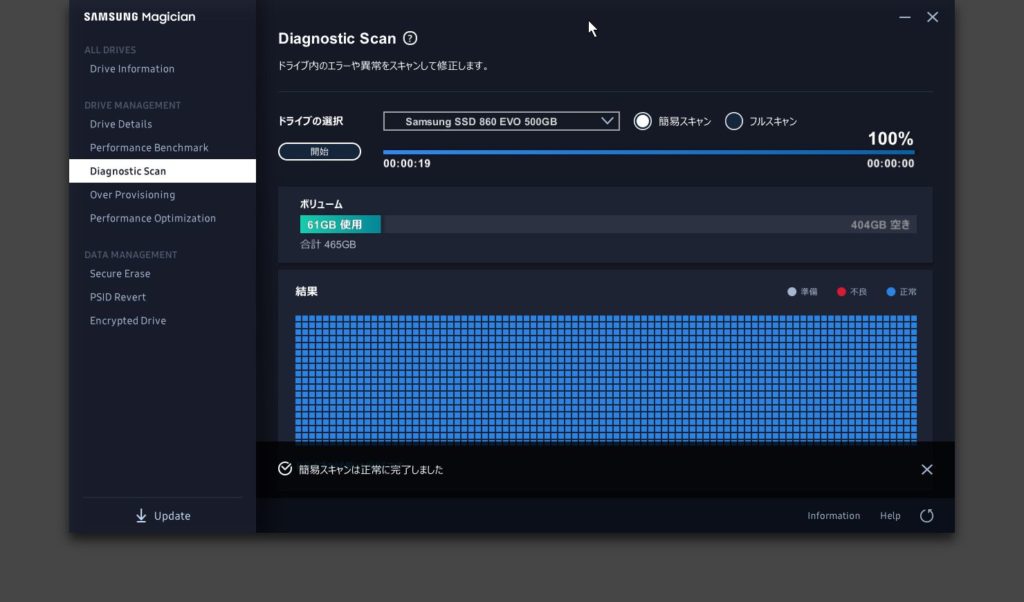Click the 準備 gray legend dot
Viewport: 1024px width, 602px height.
pyautogui.click(x=792, y=292)
